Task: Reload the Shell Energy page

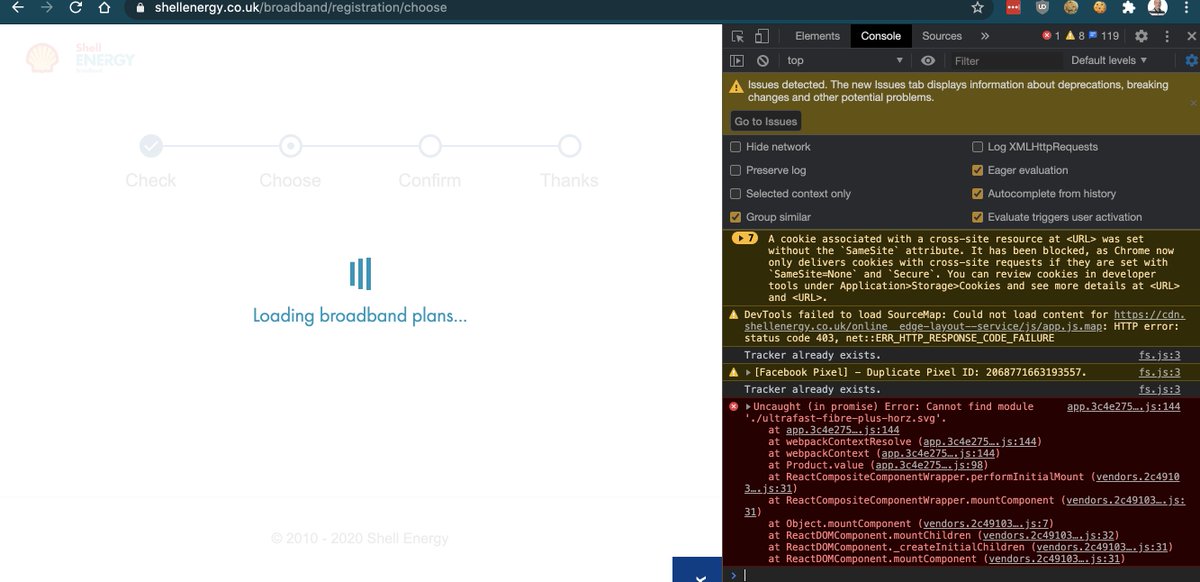Action: pos(76,7)
